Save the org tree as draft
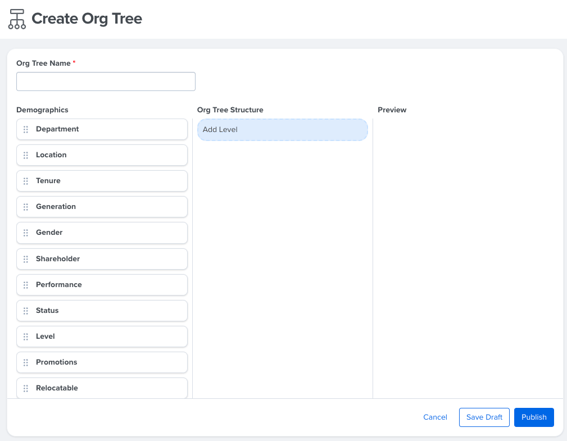567x441 pixels. point(484,417)
